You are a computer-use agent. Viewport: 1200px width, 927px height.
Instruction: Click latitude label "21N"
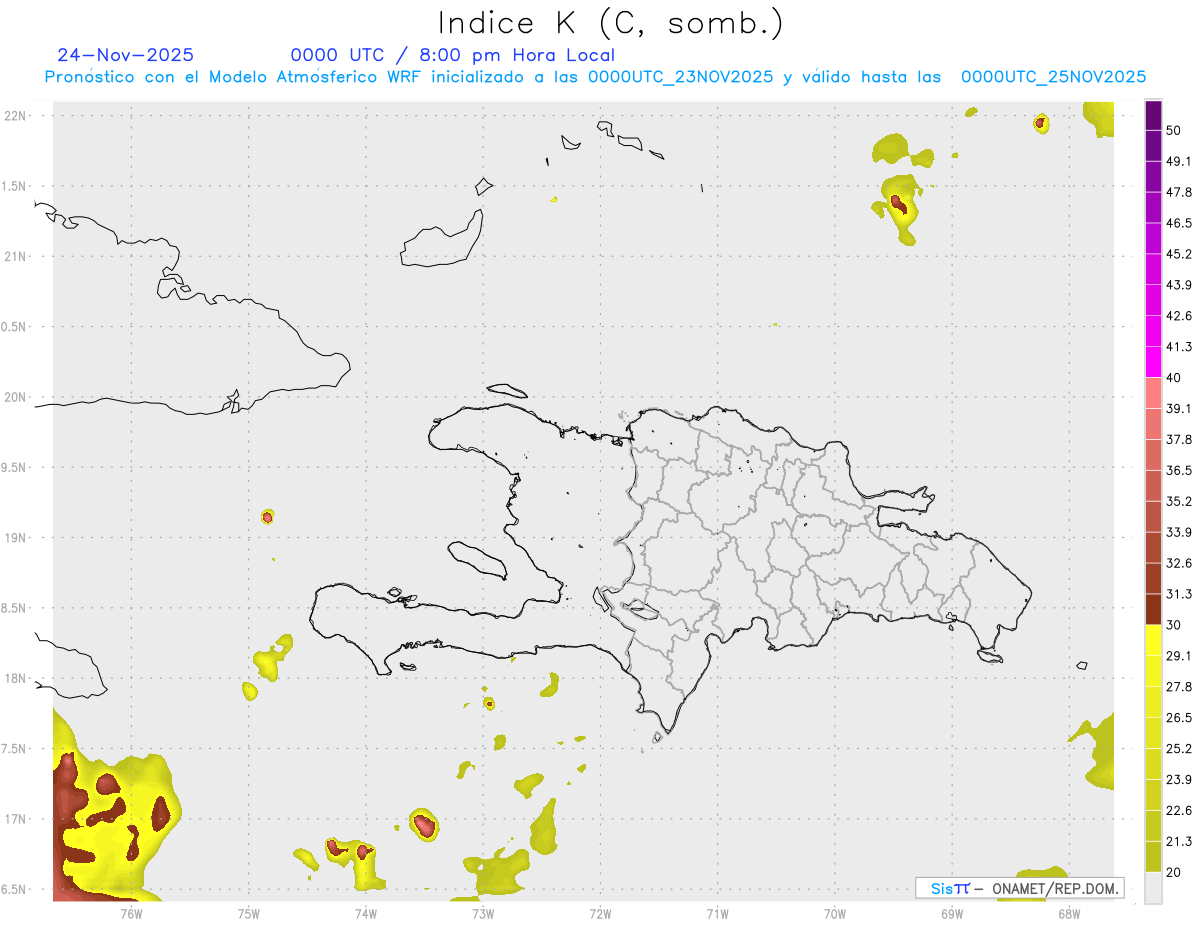17,256
